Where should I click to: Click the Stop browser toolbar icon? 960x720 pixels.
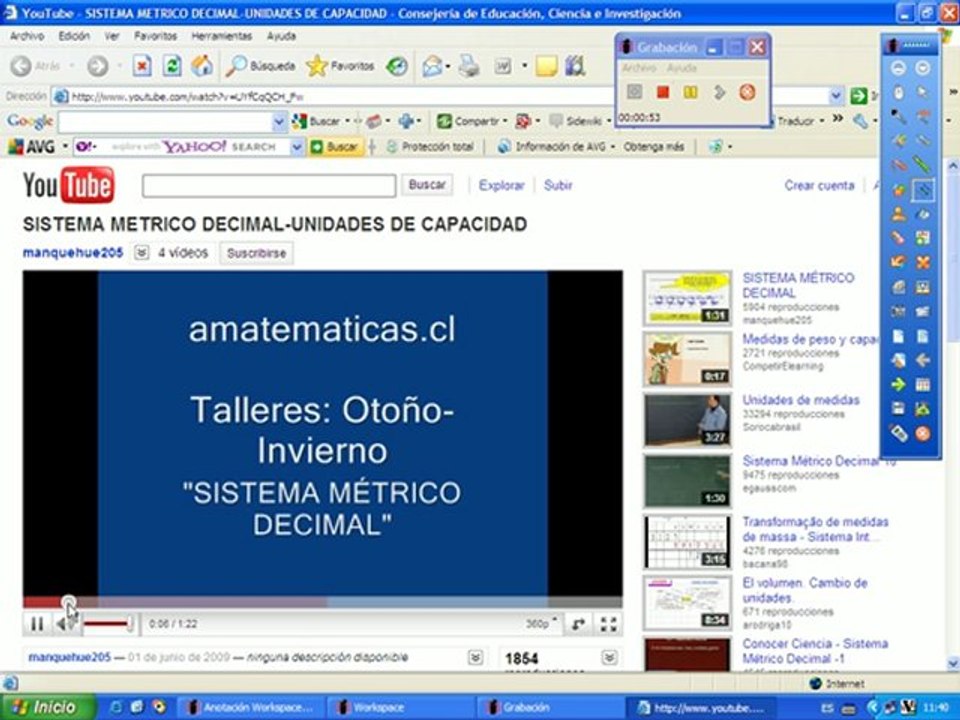[x=142, y=66]
